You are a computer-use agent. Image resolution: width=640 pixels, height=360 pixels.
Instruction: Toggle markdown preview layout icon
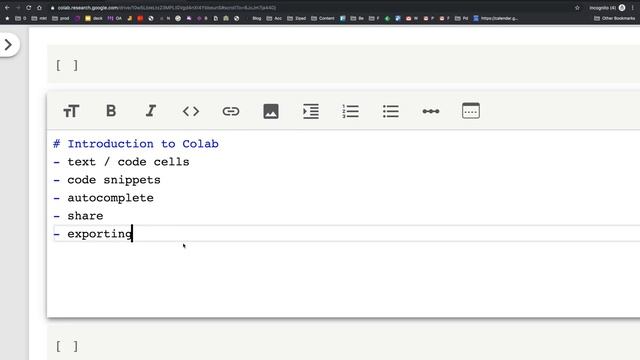point(471,111)
